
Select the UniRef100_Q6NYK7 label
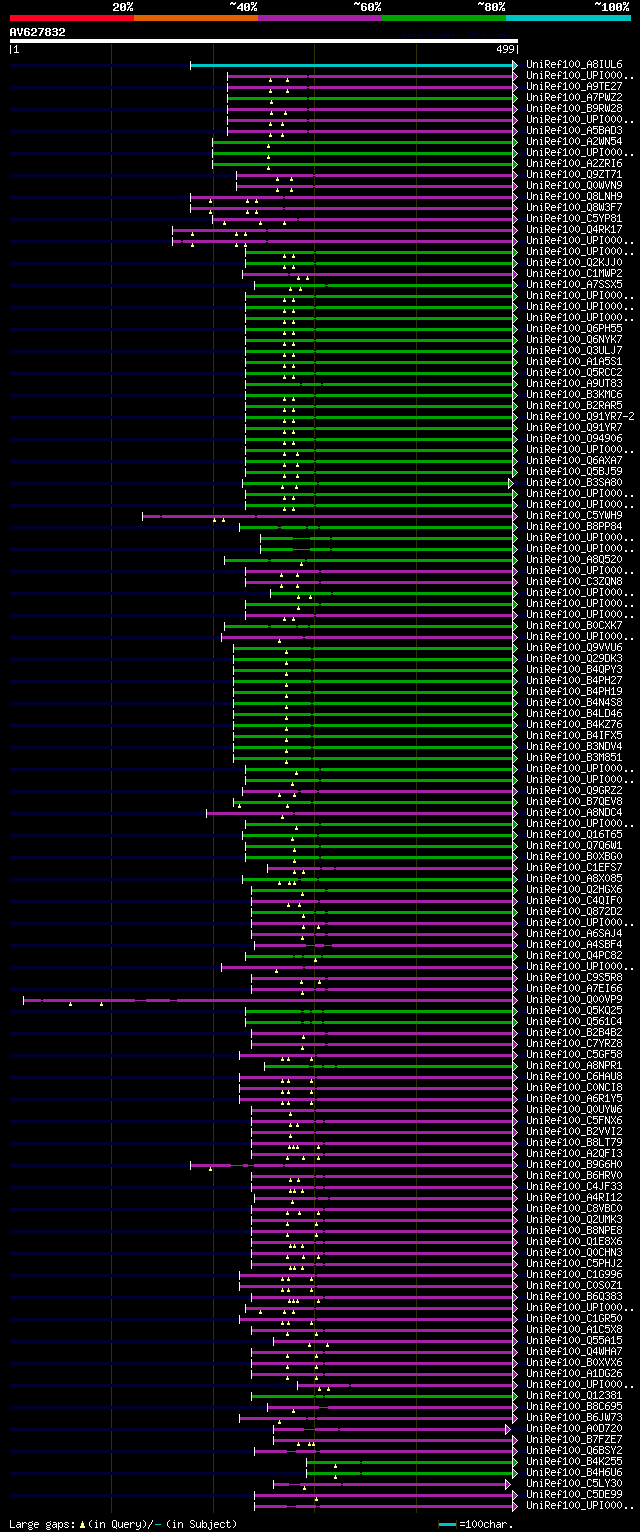pos(574,340)
